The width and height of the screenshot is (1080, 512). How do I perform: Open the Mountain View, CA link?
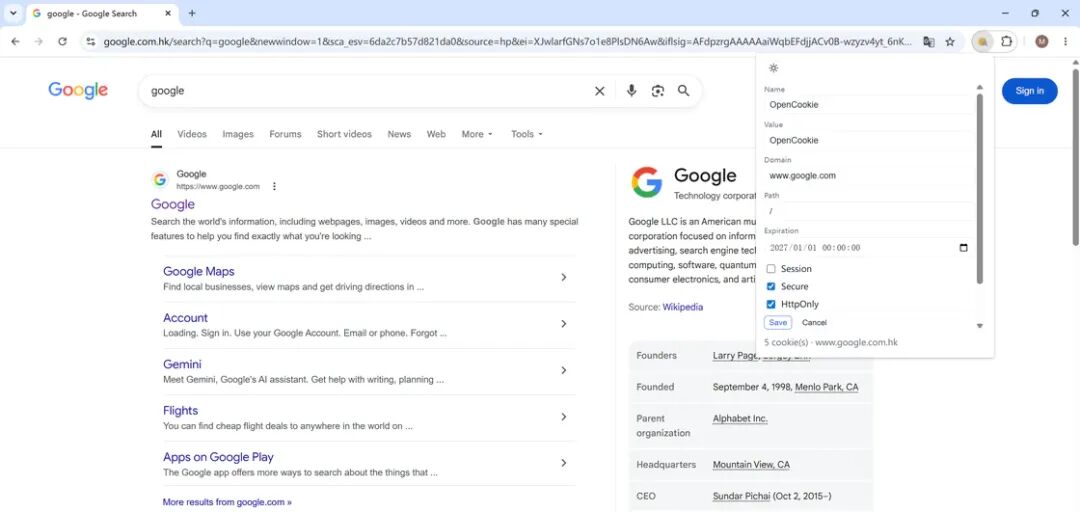pos(751,464)
